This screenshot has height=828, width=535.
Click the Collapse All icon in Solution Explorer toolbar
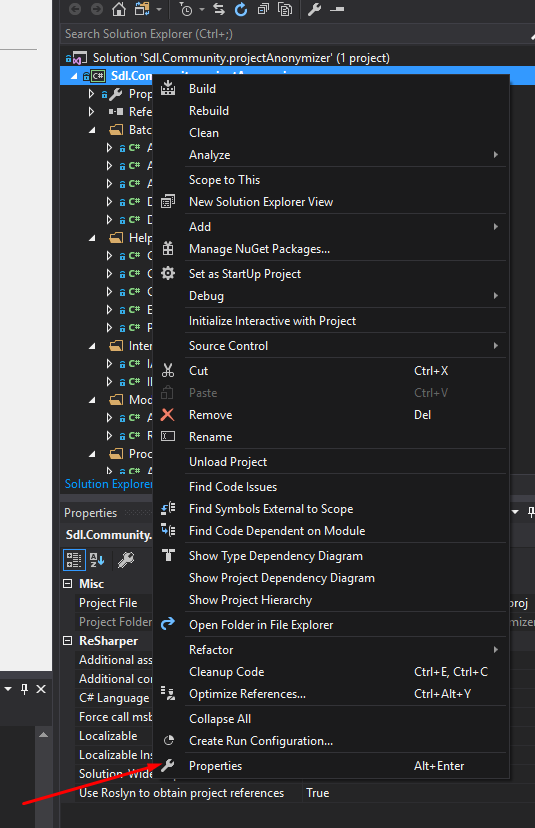point(263,9)
